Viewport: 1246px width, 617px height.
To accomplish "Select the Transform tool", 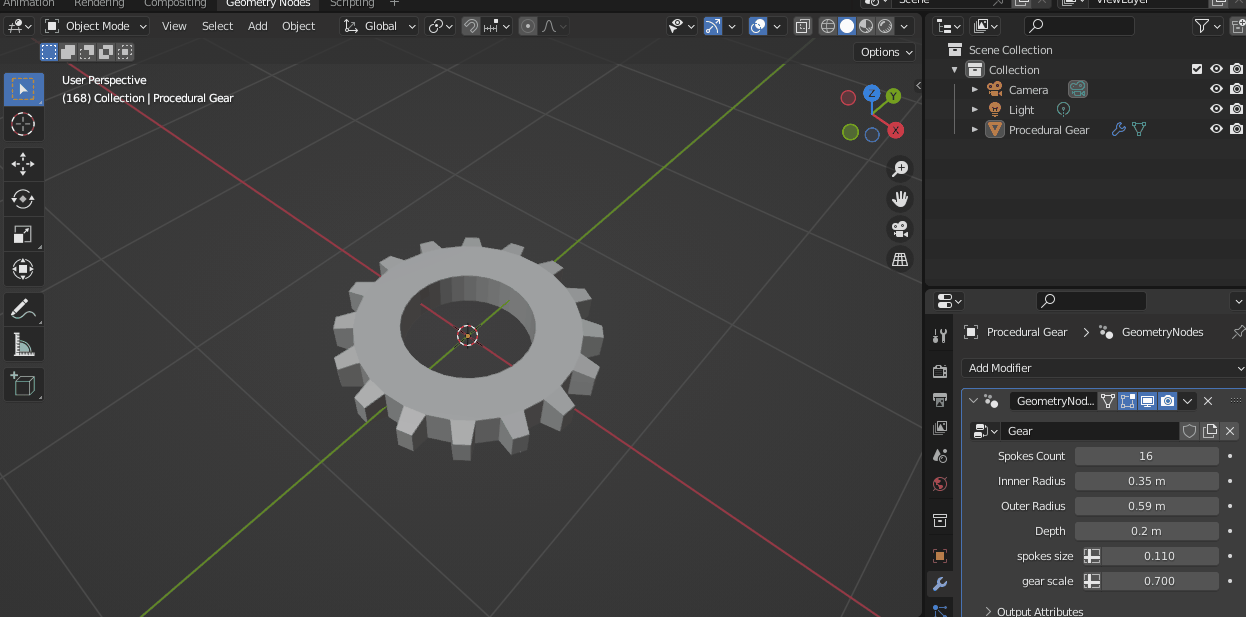I will click(23, 269).
